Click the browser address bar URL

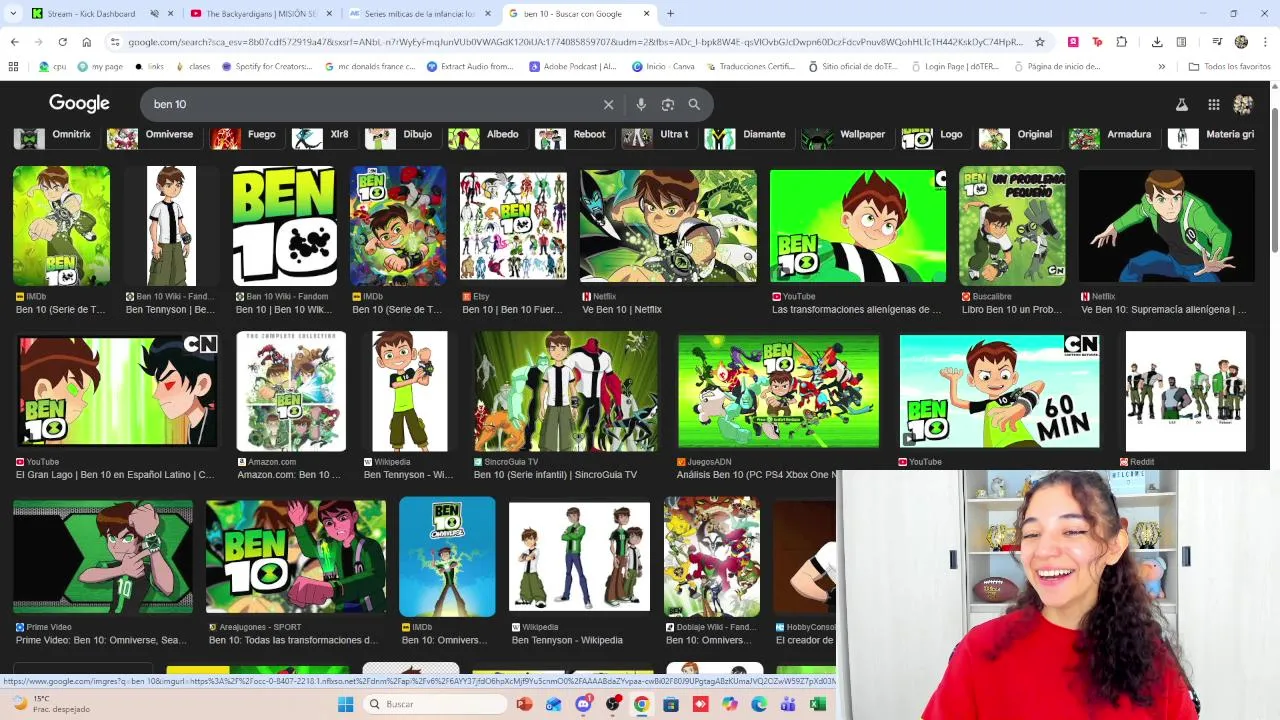tap(575, 42)
